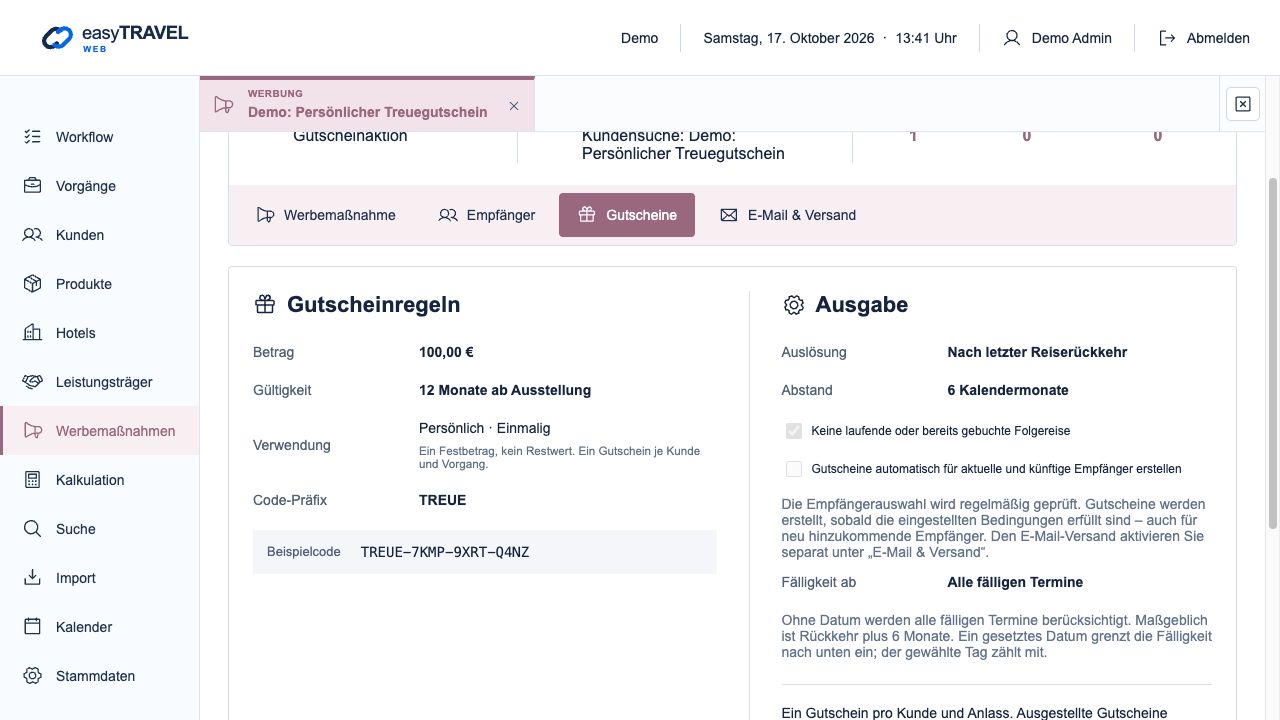This screenshot has width=1280, height=720.
Task: Click the Workflow checklist icon in sidebar
Action: click(x=33, y=137)
